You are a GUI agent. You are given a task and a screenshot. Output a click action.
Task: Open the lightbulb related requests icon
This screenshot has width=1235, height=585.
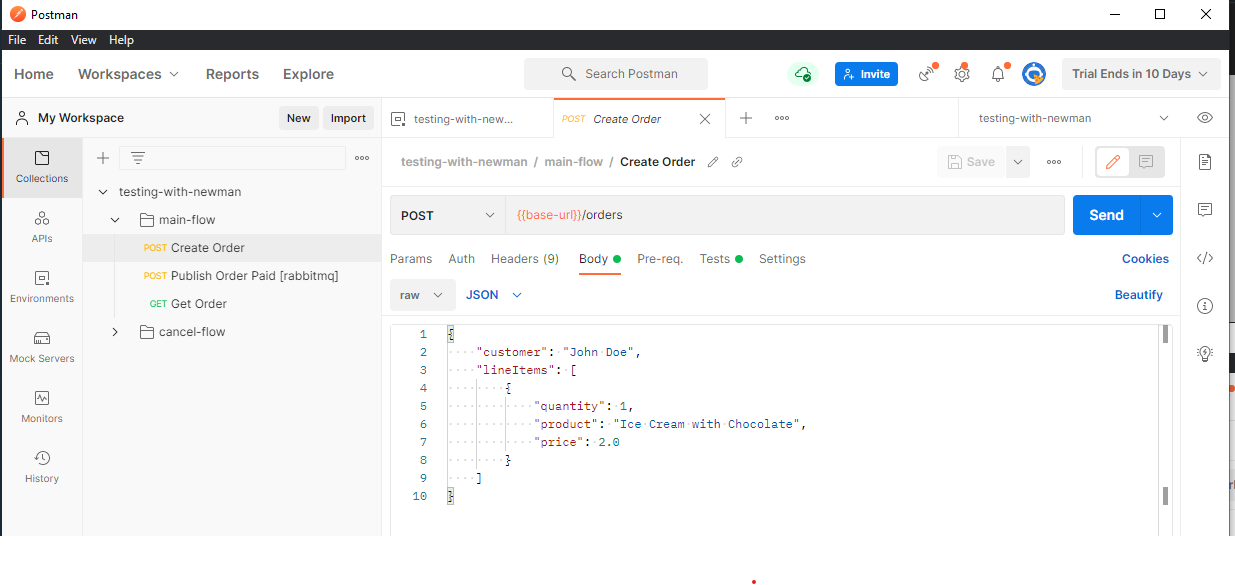click(1205, 353)
